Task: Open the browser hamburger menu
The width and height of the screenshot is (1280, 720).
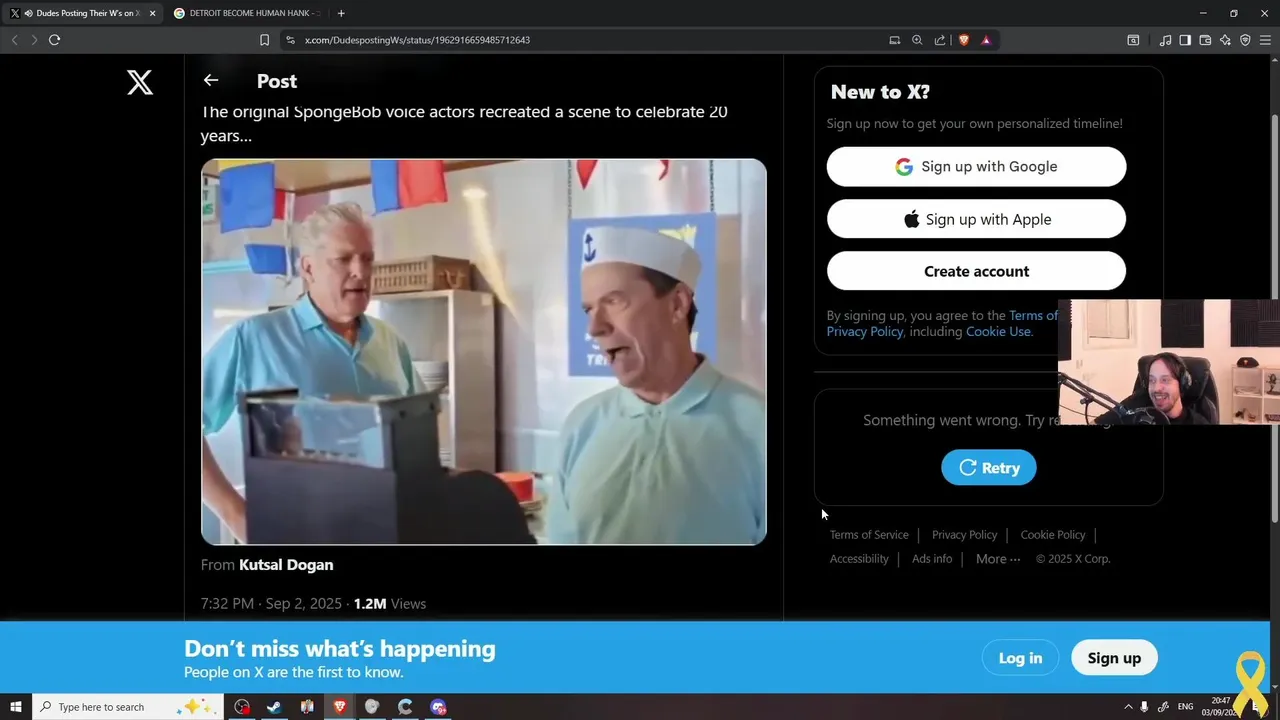Action: click(1265, 40)
